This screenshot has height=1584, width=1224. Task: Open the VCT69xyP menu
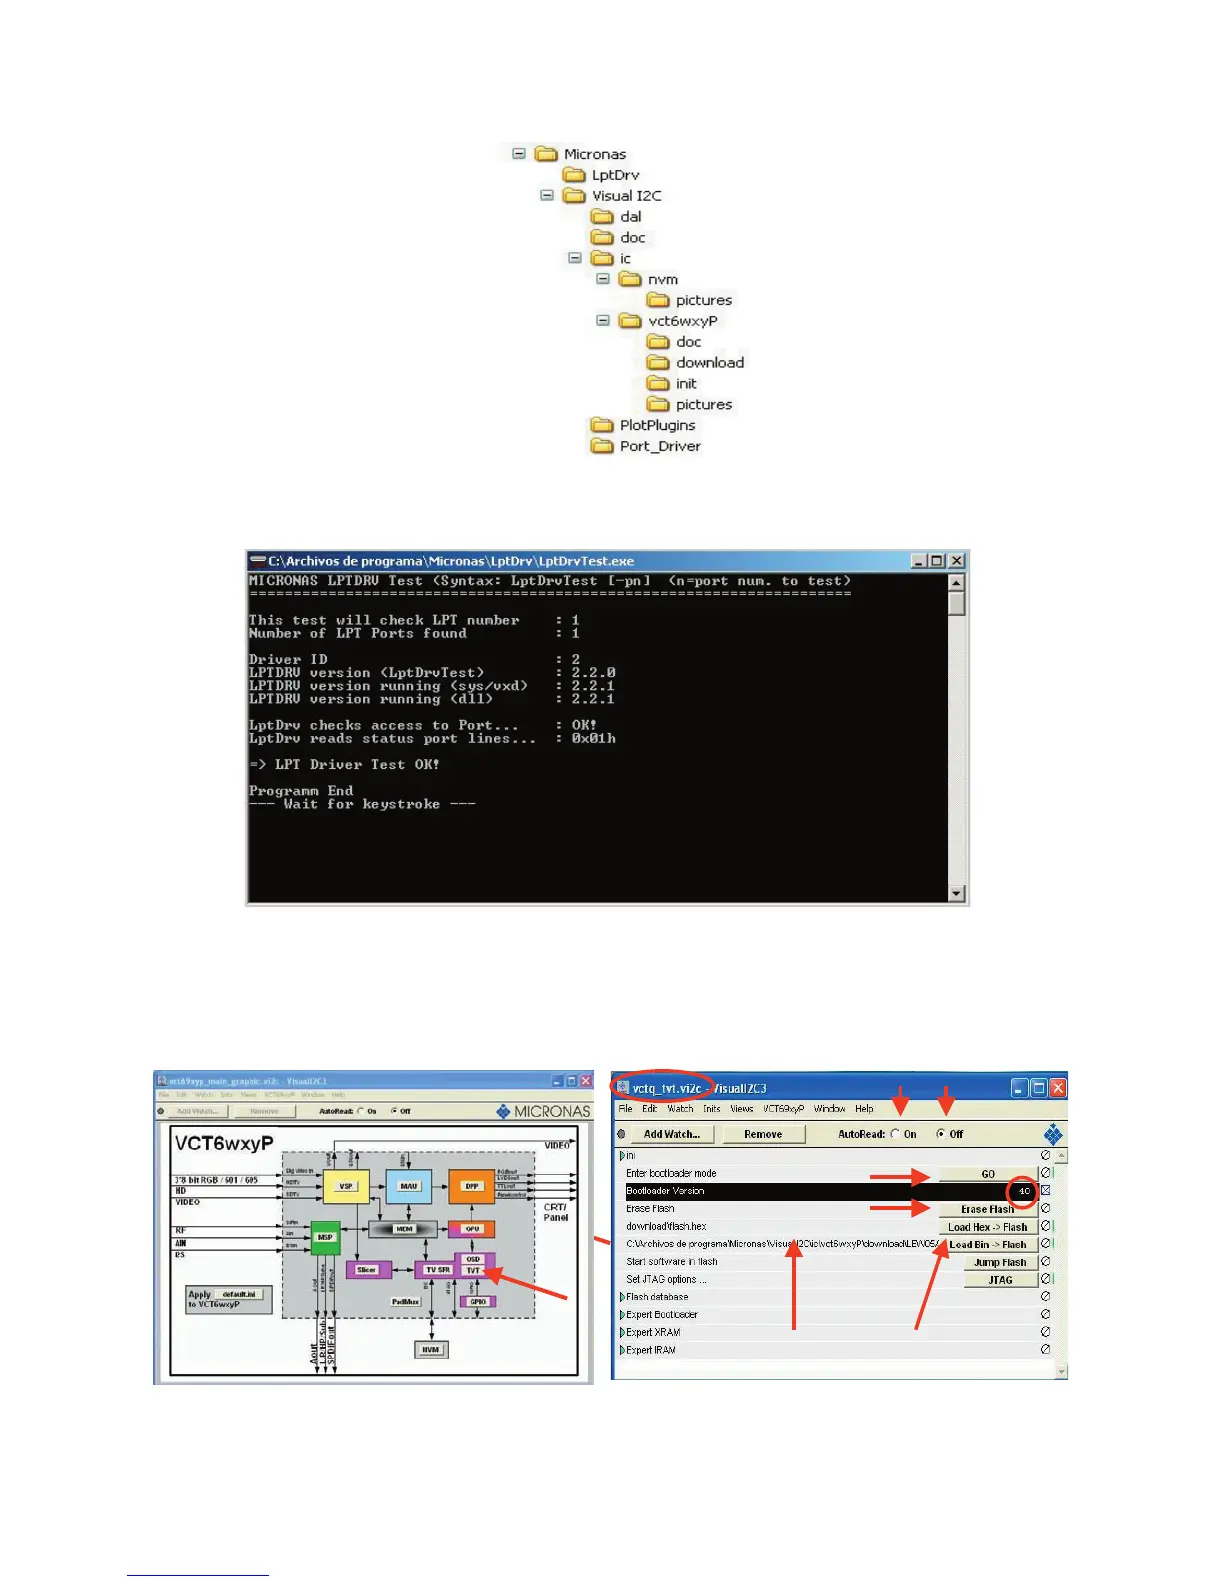click(x=784, y=1109)
